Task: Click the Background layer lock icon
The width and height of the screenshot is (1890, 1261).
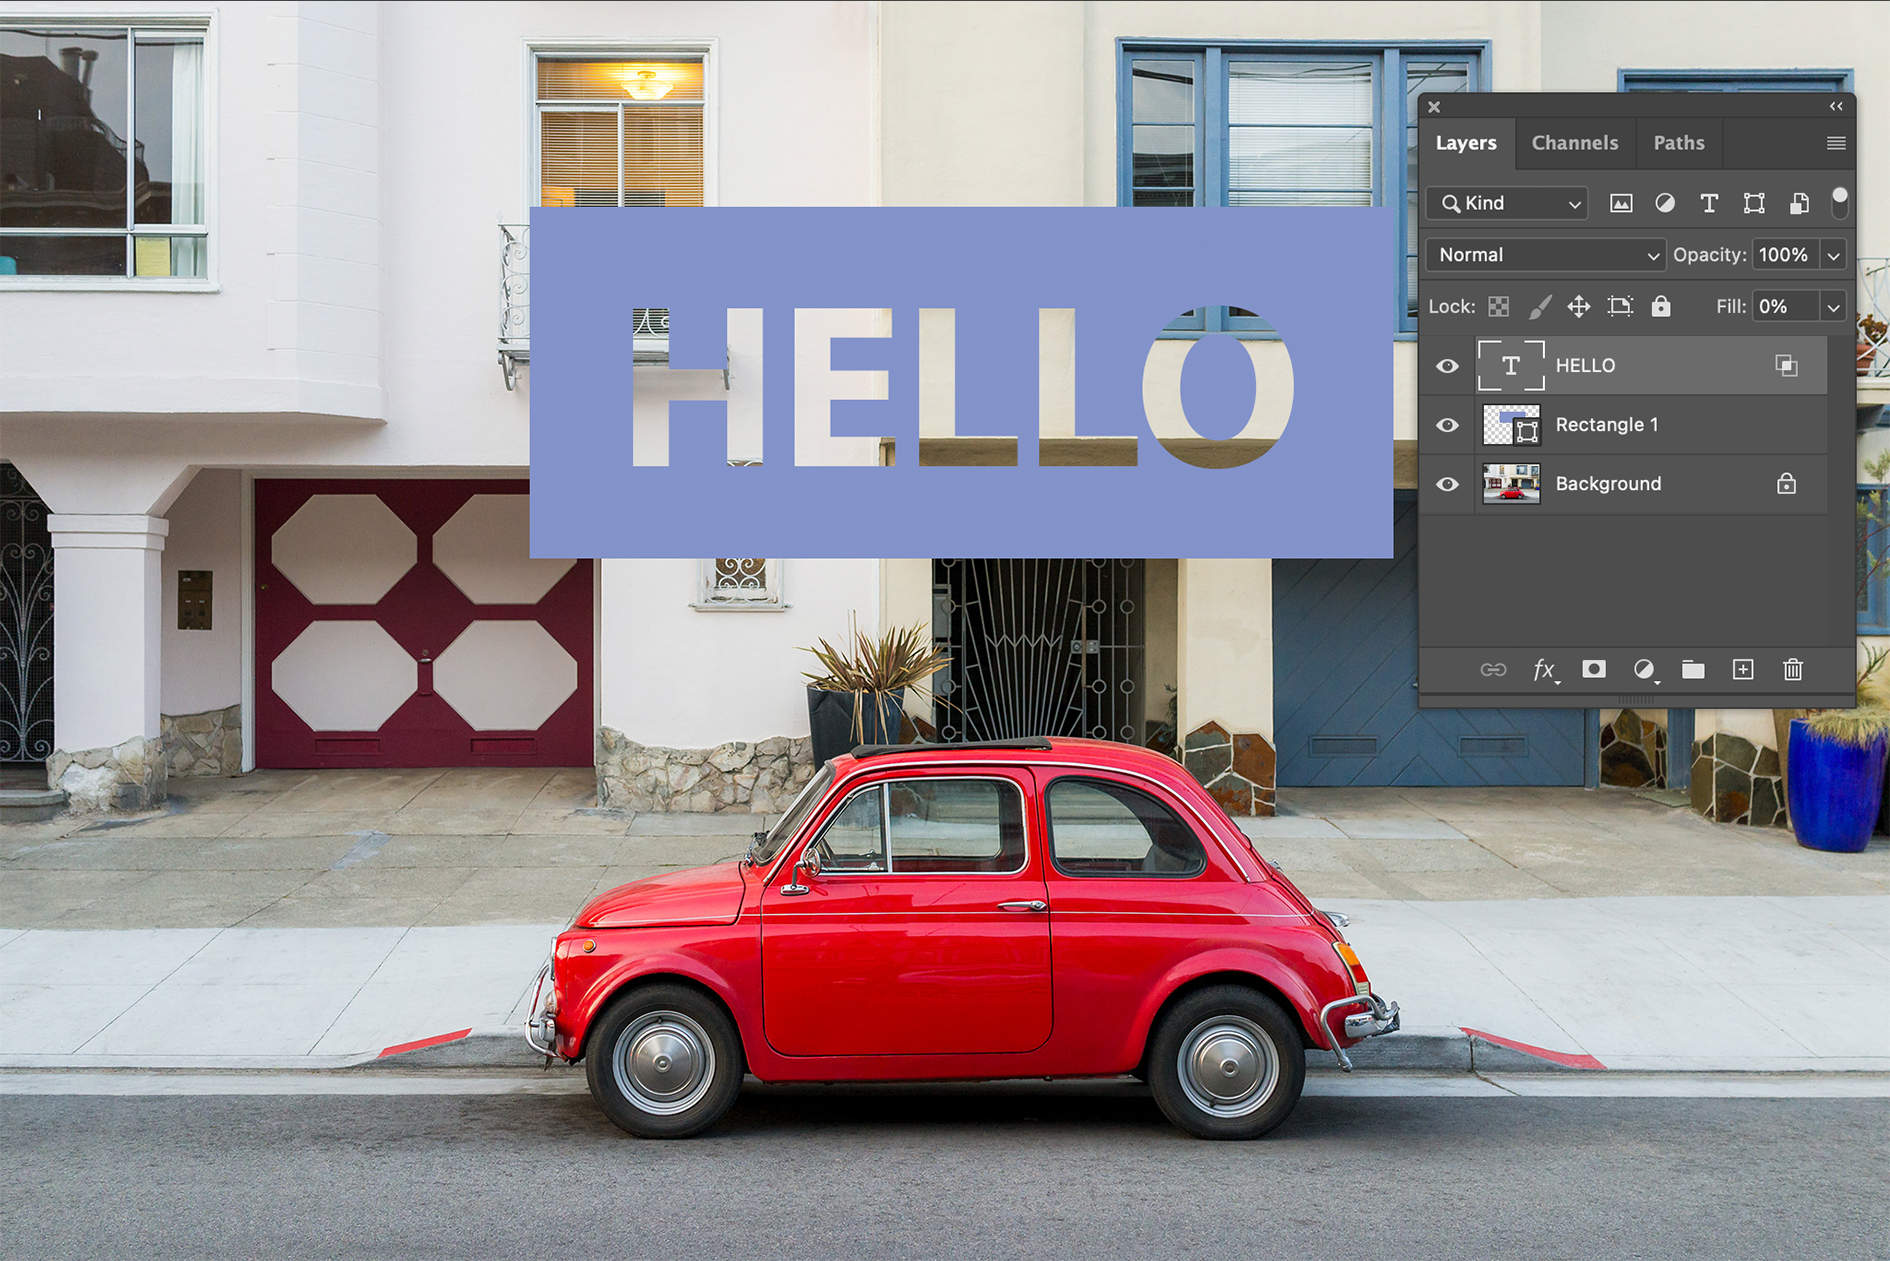Action: pos(1786,484)
